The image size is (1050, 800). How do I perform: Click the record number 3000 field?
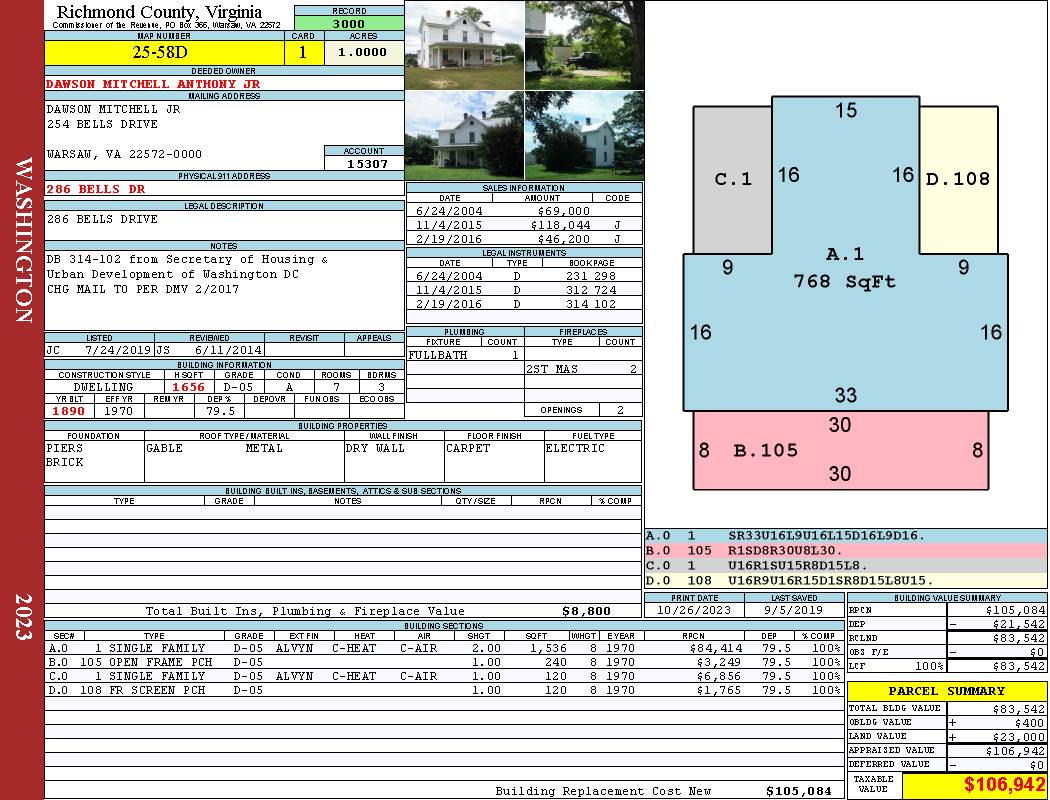tap(349, 24)
